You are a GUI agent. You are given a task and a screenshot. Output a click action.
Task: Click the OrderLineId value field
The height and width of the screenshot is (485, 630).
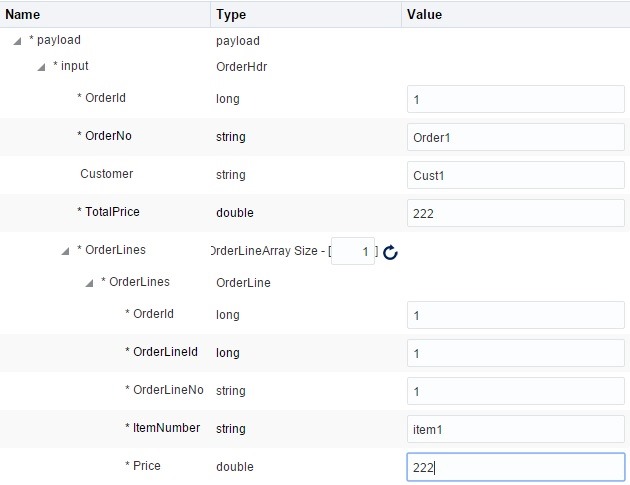pyautogui.click(x=516, y=353)
